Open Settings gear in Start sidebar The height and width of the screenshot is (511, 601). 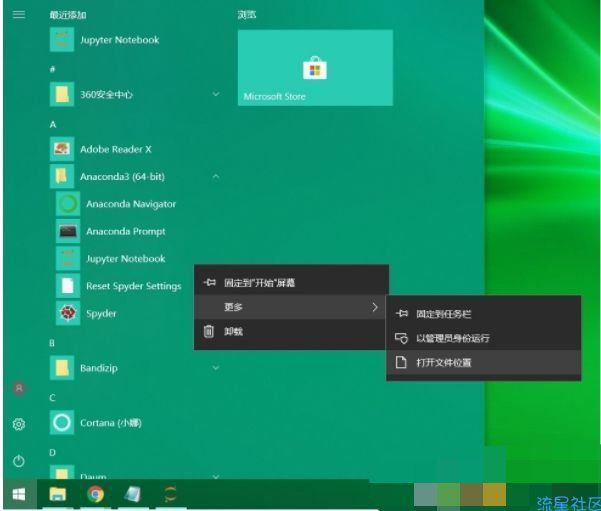coord(19,424)
